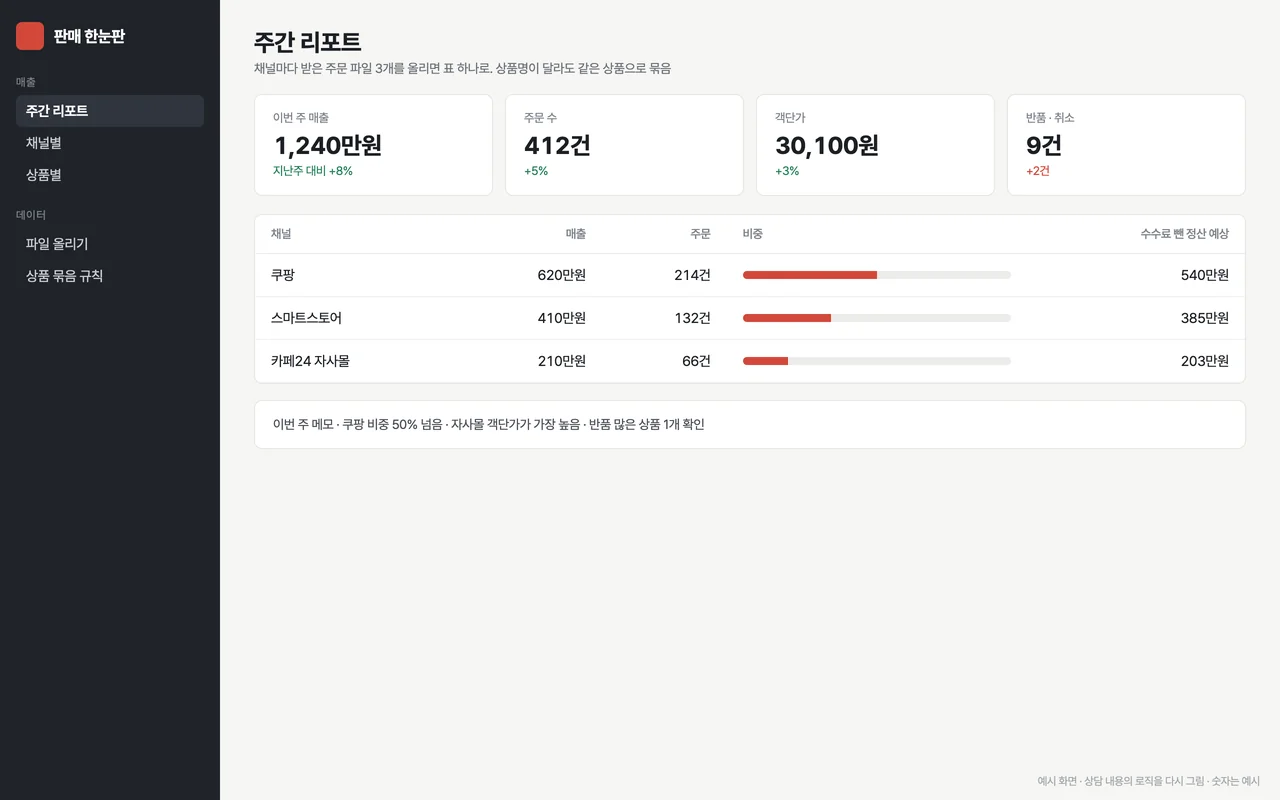Click the 채널 column header
The image size is (1280, 800).
281,234
